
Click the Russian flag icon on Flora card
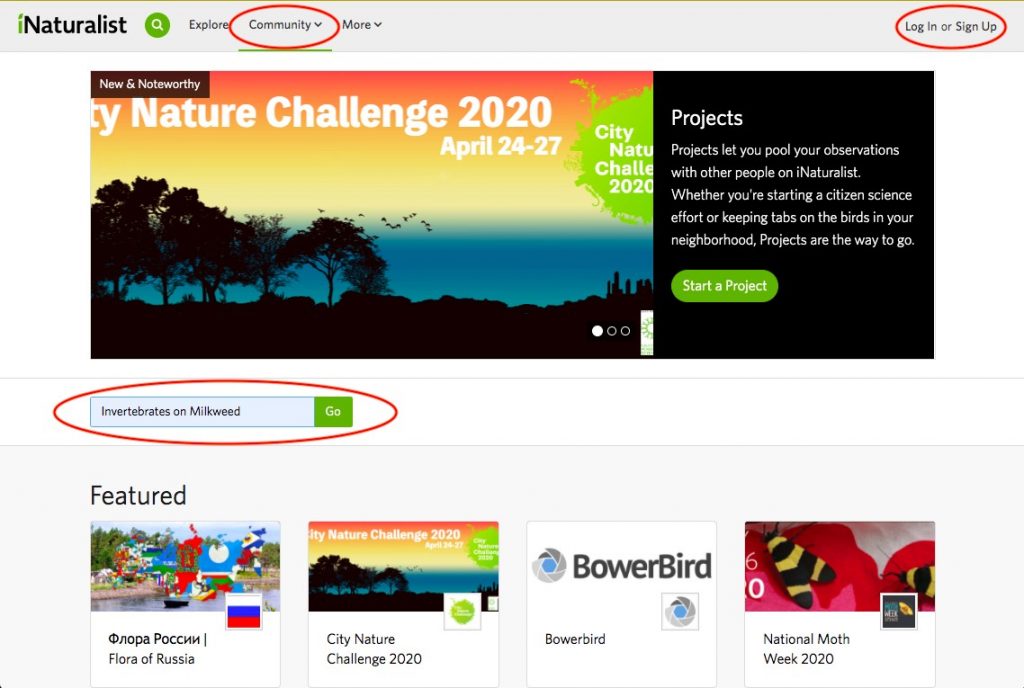244,612
